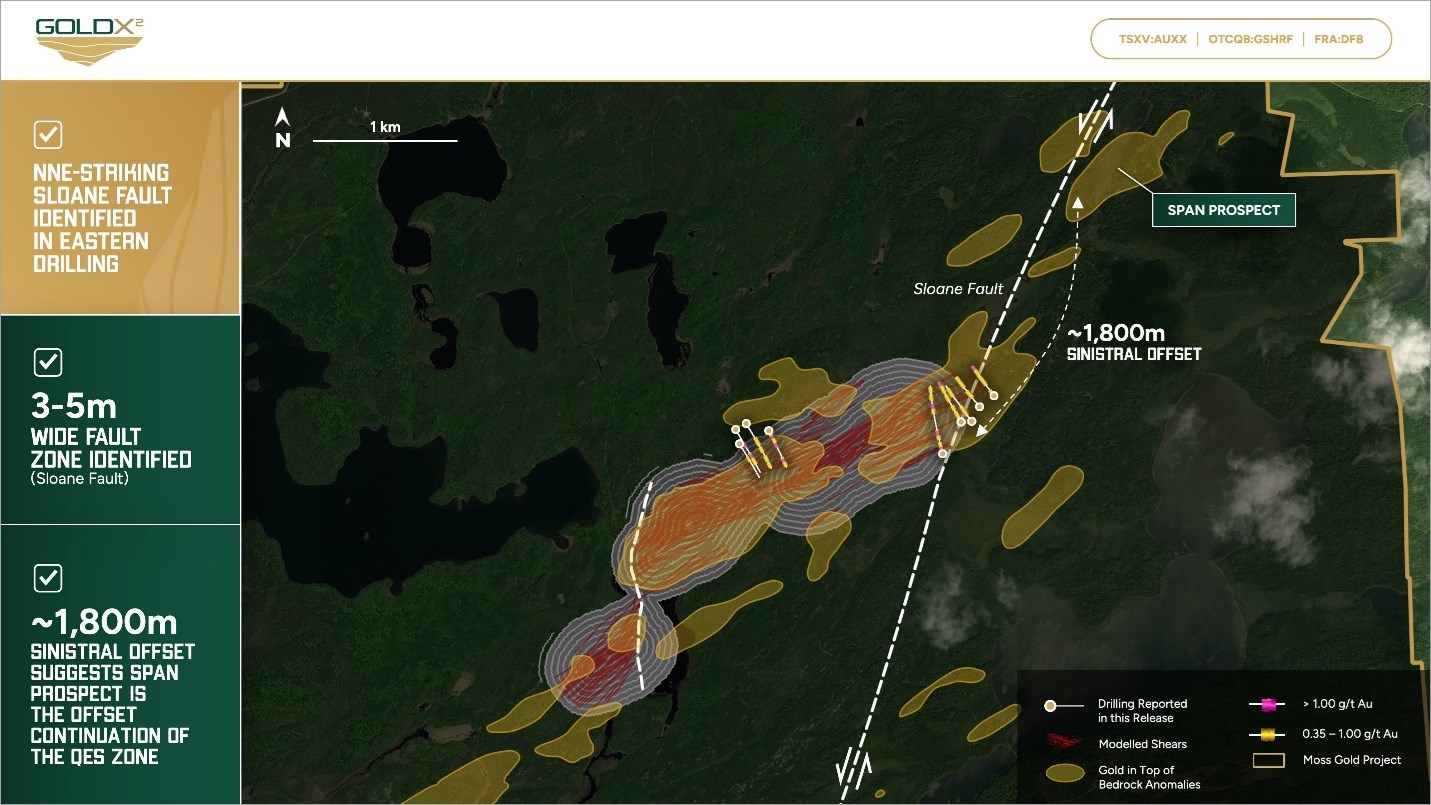Toggle checkbox above ~1,800m sinistral offset panel
1431x805 pixels.
(x=48, y=577)
